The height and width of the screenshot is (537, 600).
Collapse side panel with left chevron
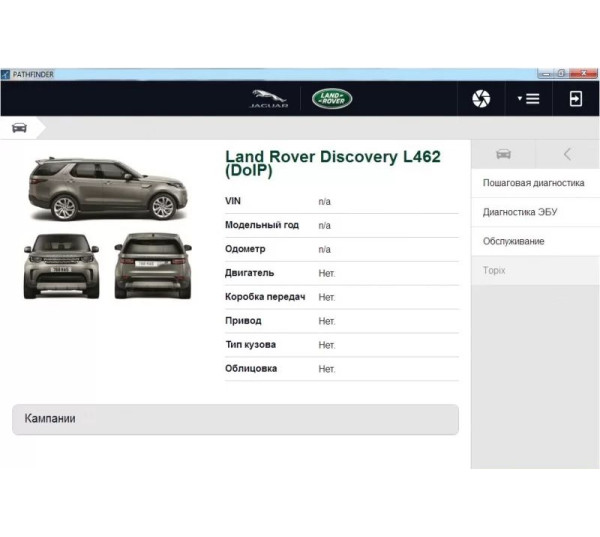tap(567, 154)
